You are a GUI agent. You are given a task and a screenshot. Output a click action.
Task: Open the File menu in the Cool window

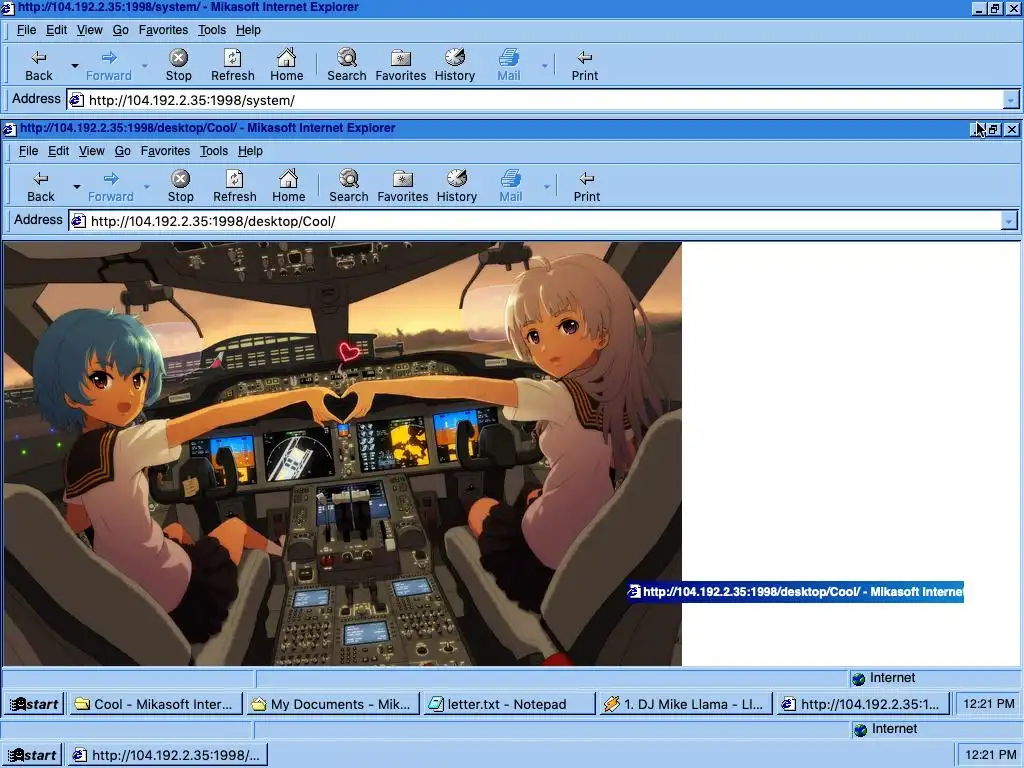[x=28, y=151]
